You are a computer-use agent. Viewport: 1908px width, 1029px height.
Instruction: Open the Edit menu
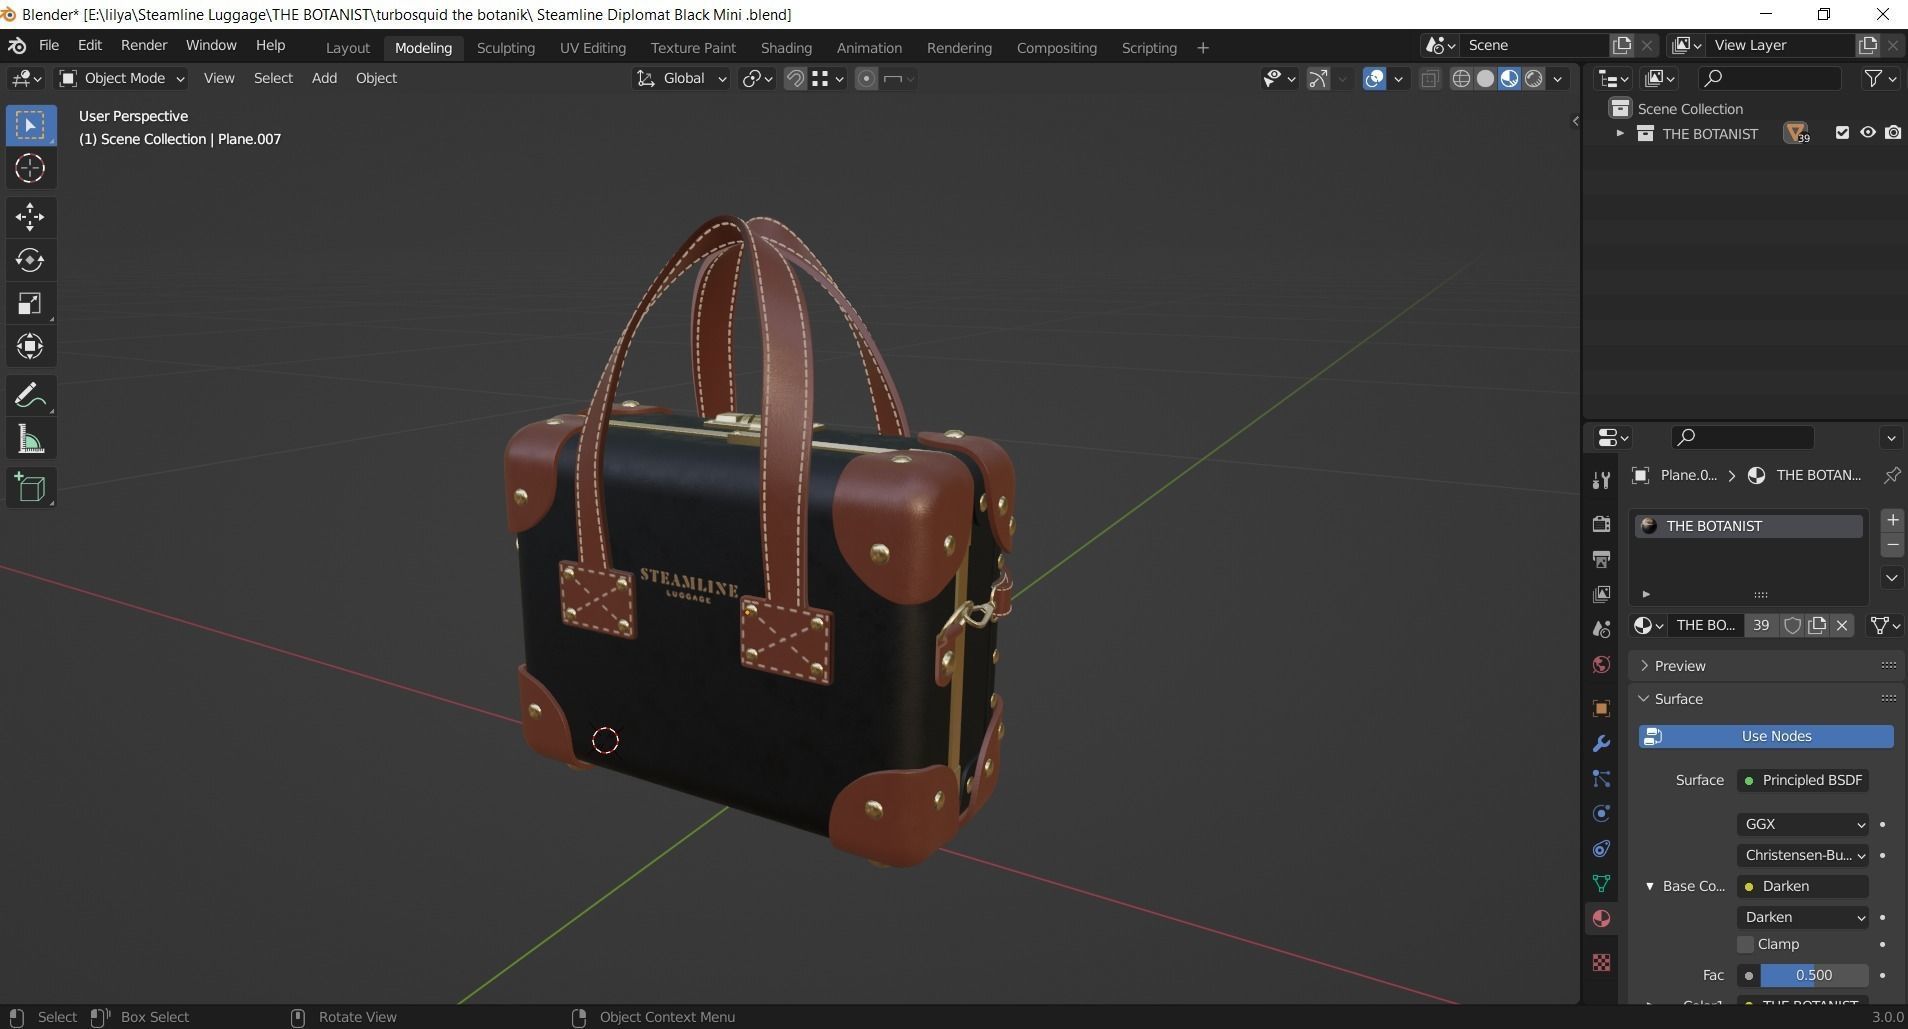[90, 45]
